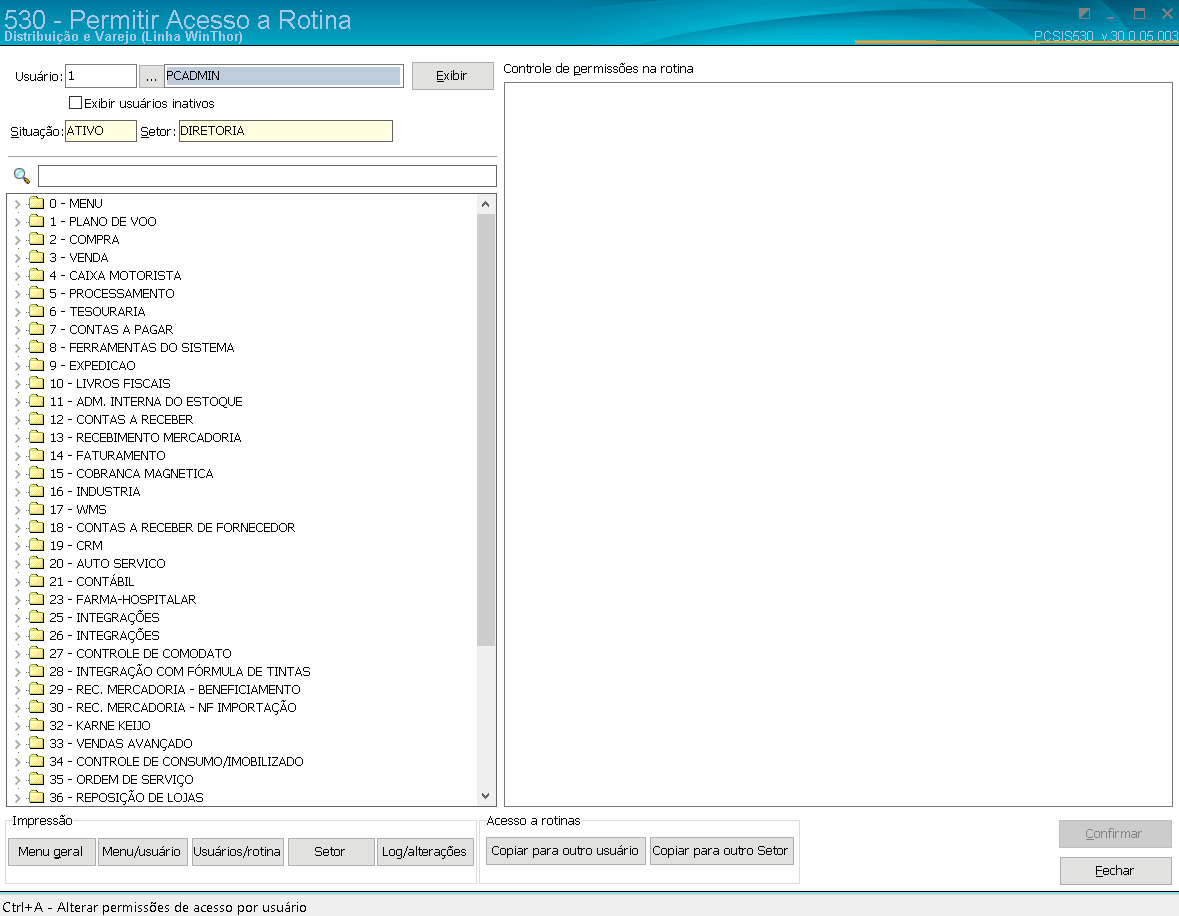This screenshot has width=1179, height=916.
Task: Click the folder icon of 6 - TESOURARIA
Action: click(36, 311)
